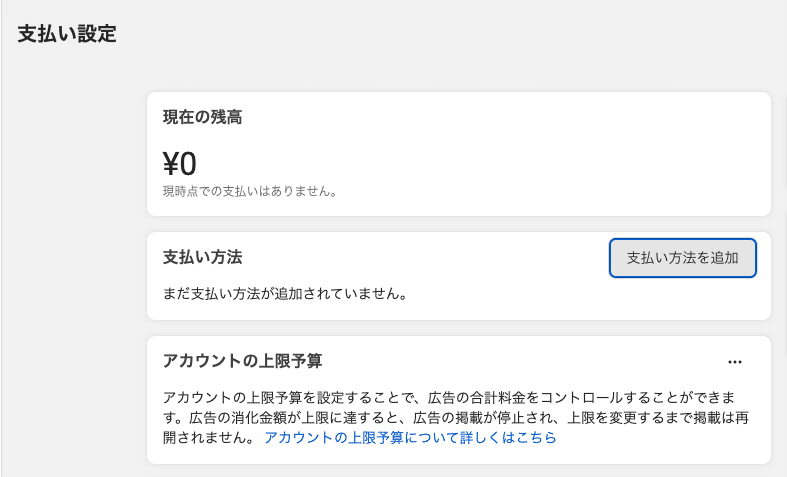Open the three-dot menu for アカウントの上限予算
The height and width of the screenshot is (477, 787).
(x=735, y=362)
